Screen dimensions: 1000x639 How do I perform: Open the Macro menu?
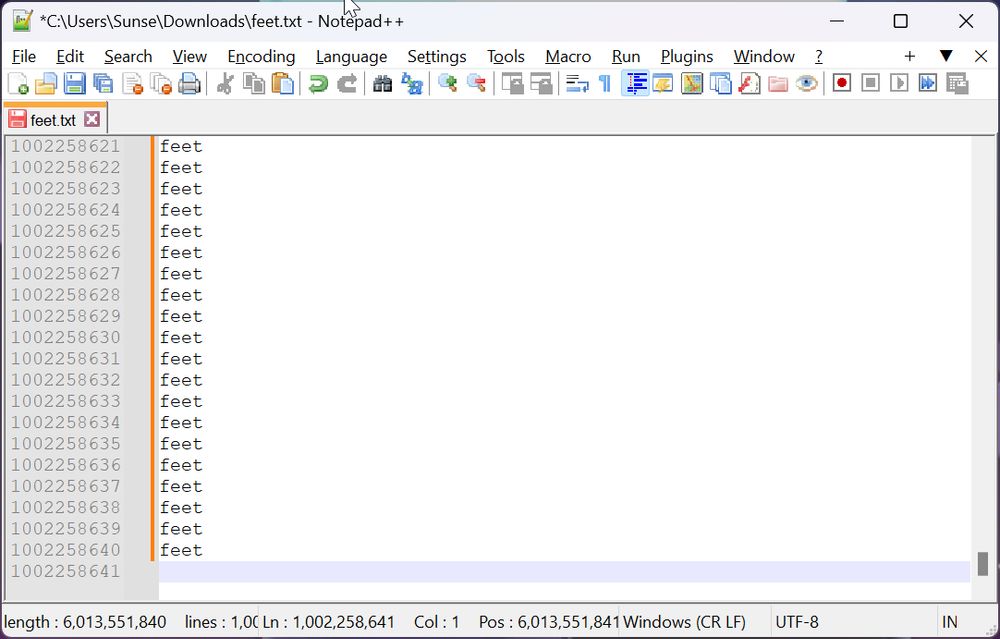tap(568, 56)
